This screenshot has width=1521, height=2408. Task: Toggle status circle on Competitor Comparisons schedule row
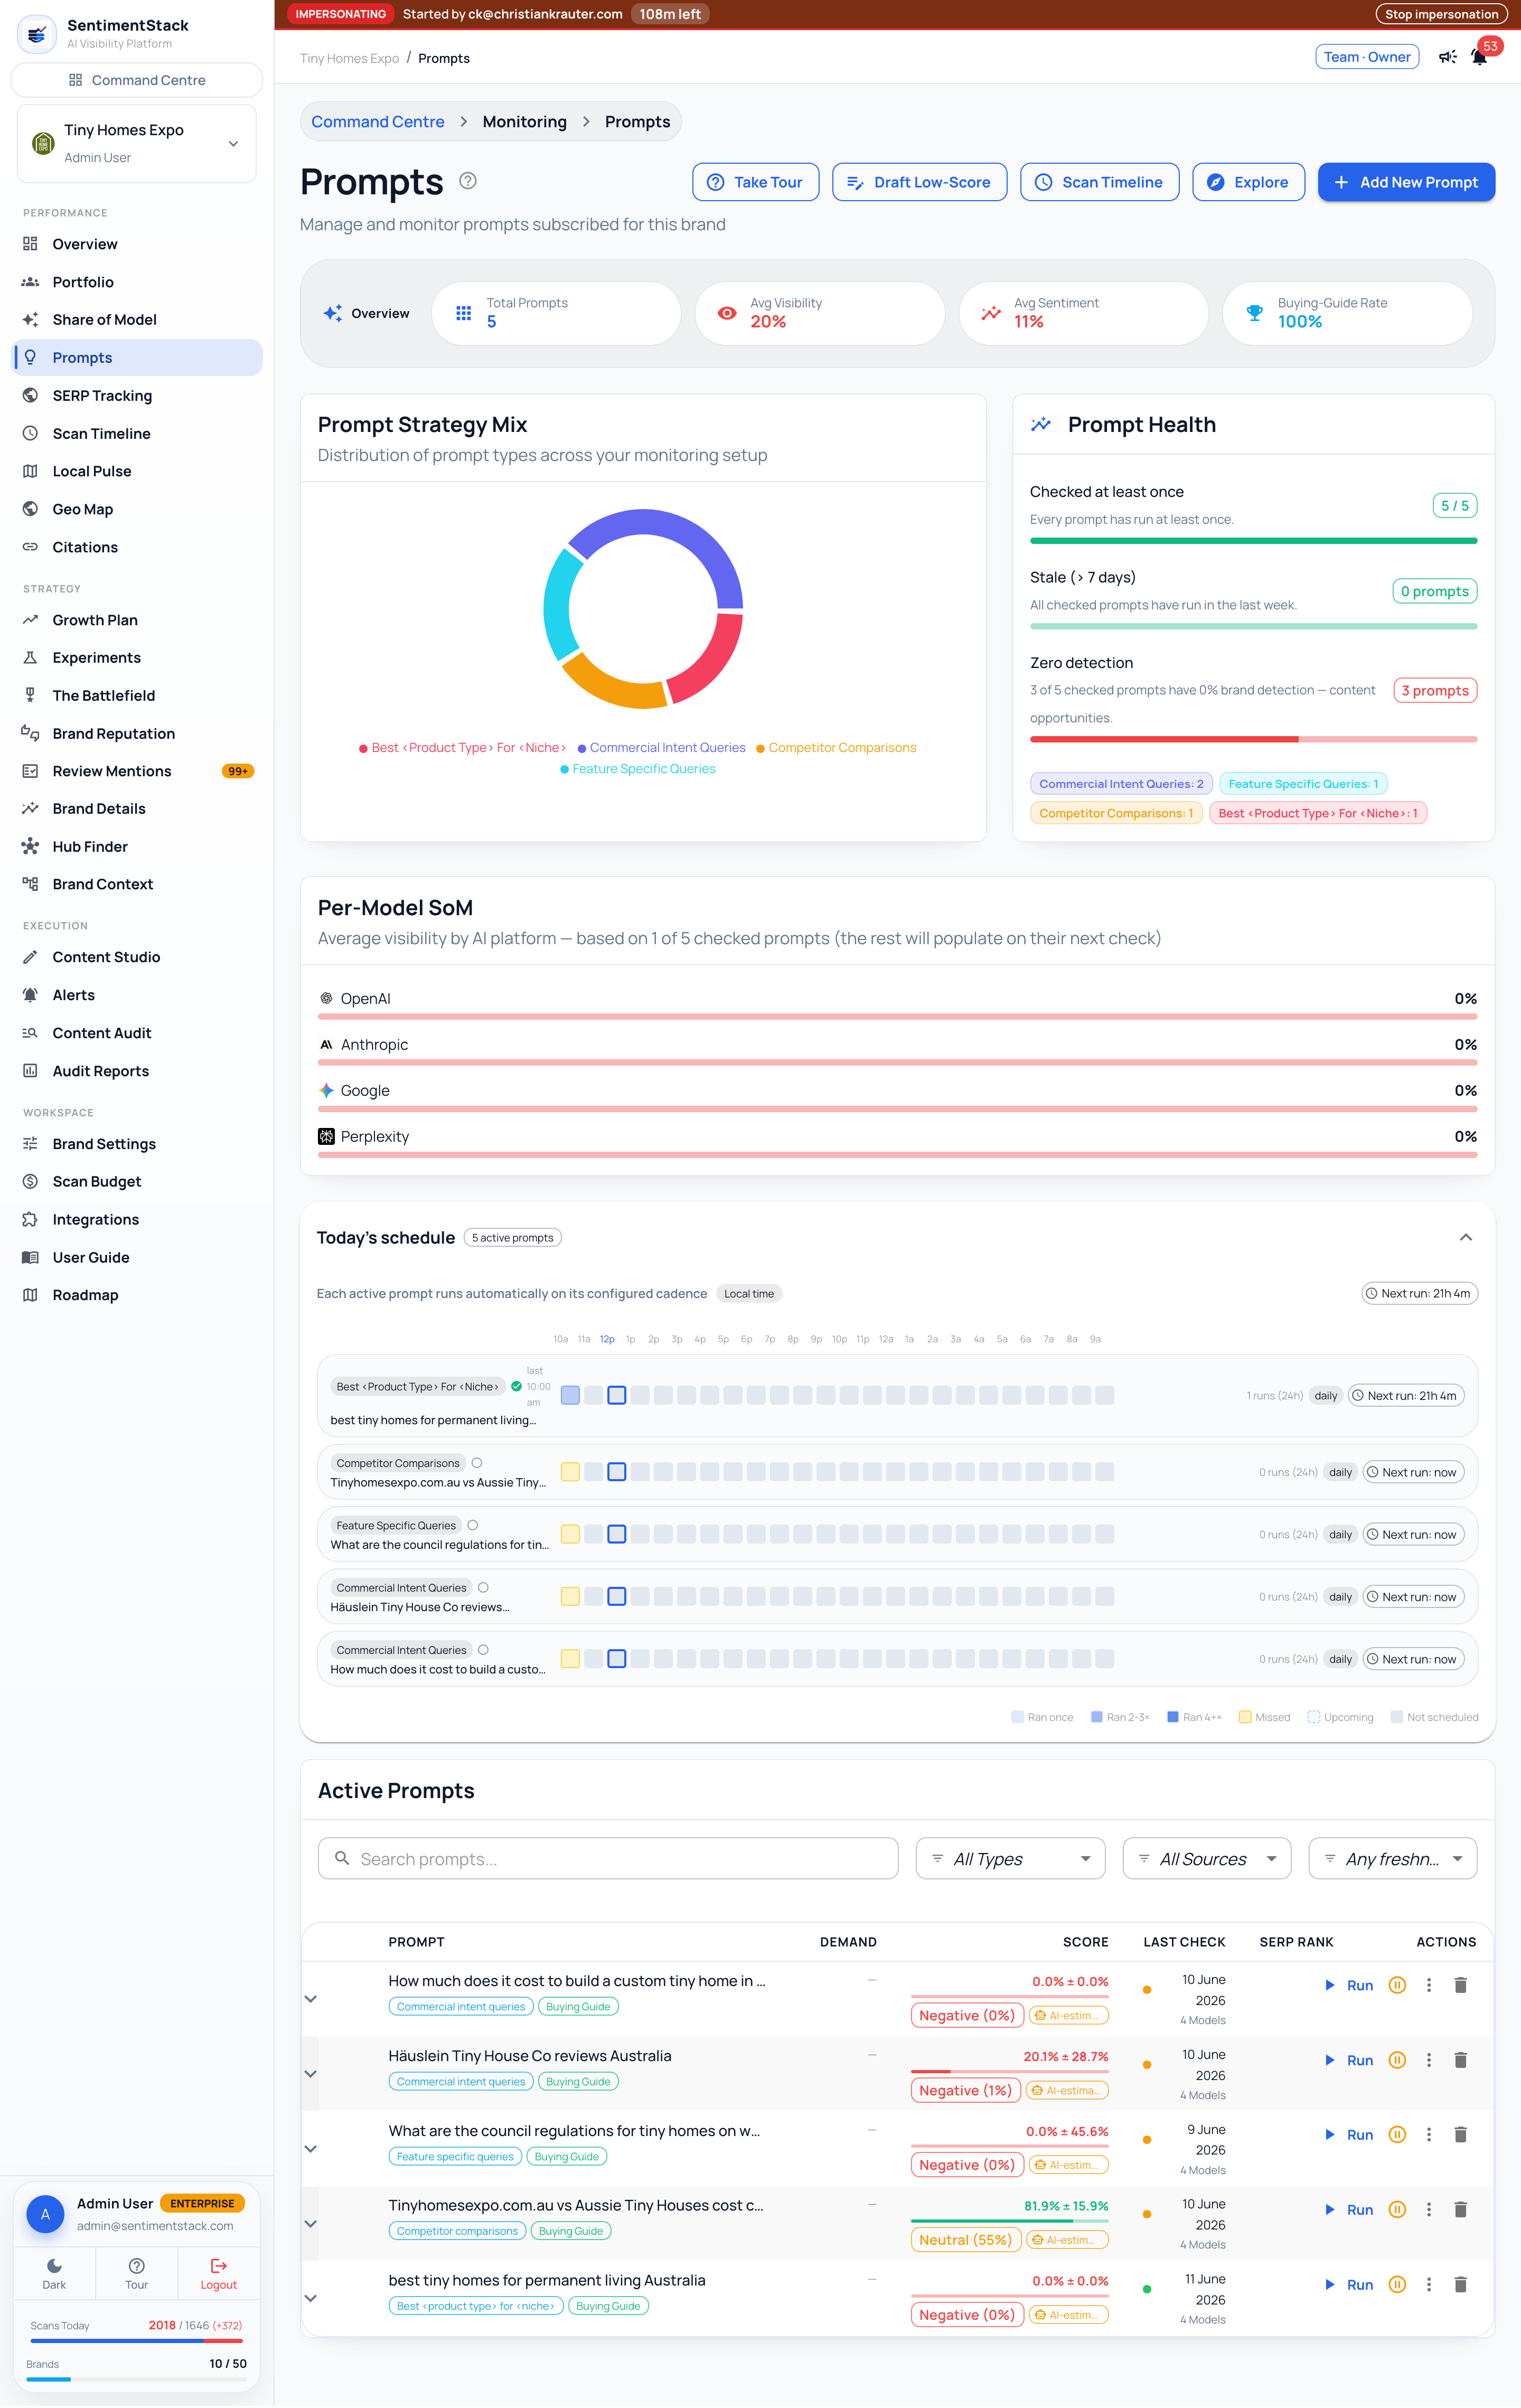point(477,1463)
